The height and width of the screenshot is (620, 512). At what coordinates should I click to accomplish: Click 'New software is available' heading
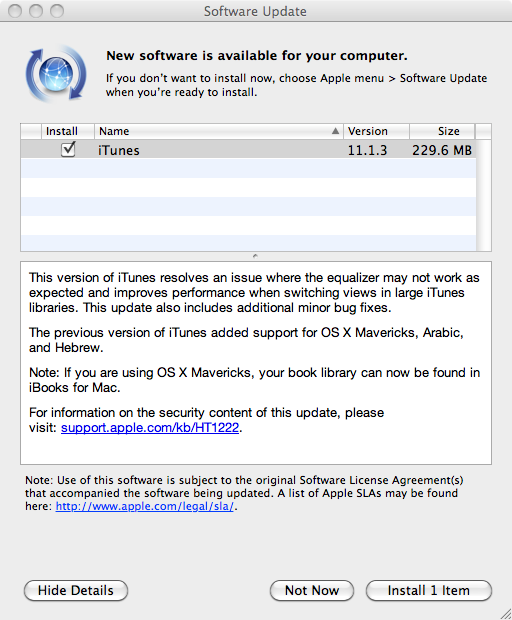(257, 55)
